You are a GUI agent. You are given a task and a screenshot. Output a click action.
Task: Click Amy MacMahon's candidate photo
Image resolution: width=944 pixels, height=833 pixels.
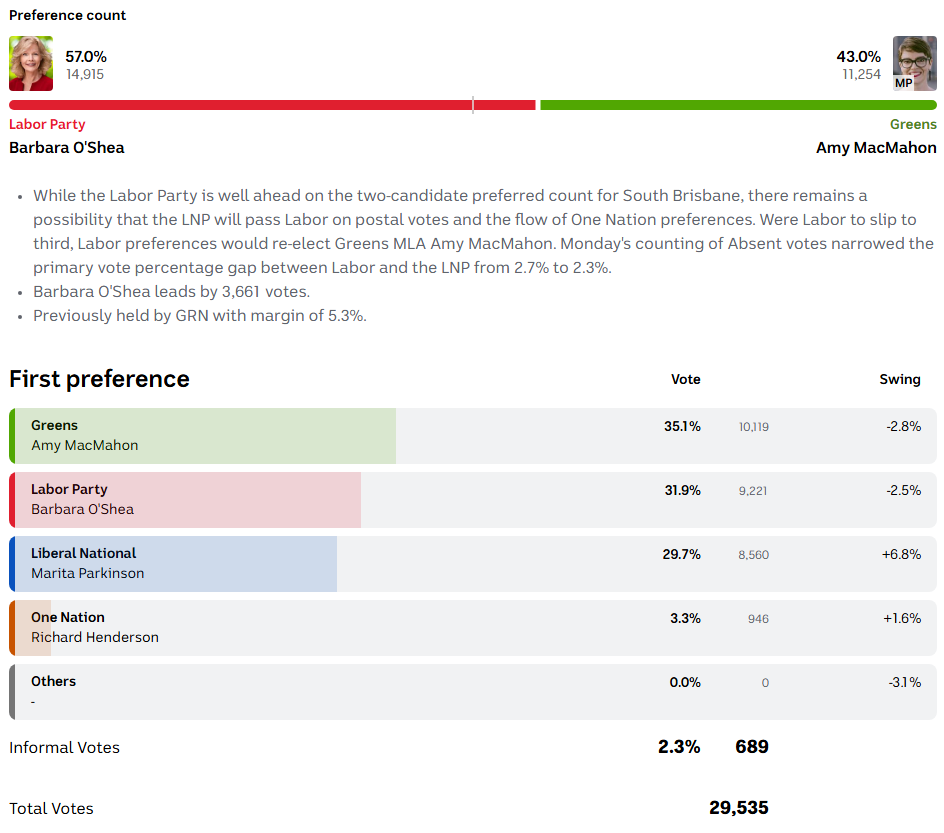point(914,64)
